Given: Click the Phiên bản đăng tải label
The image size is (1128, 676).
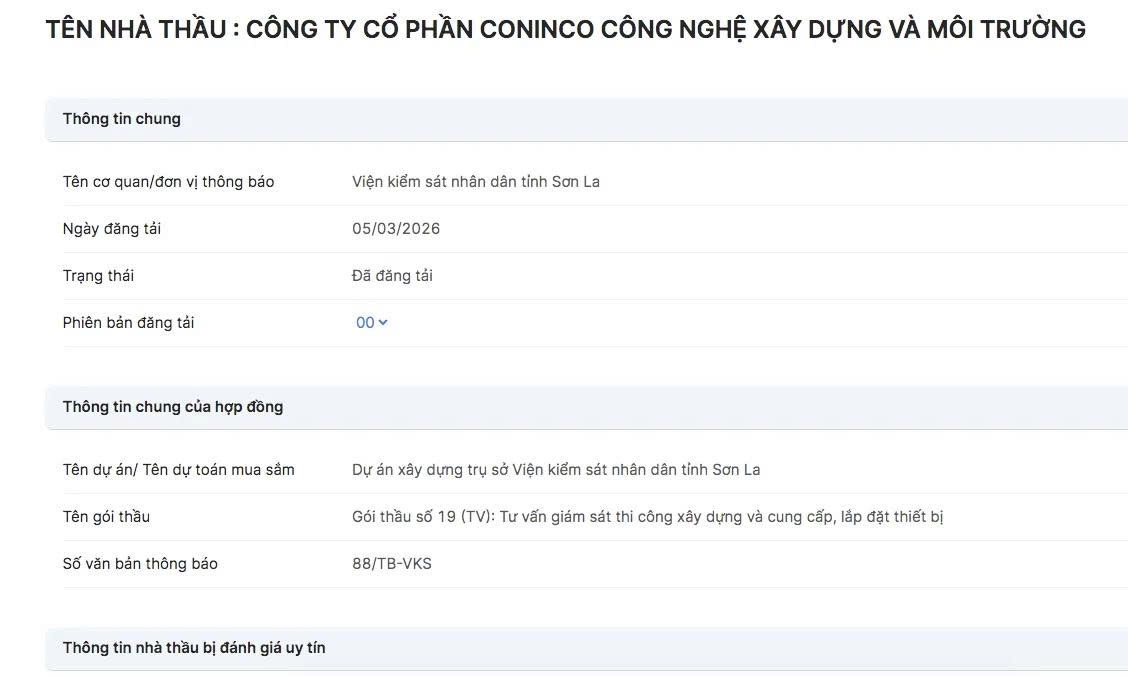Looking at the screenshot, I should point(128,323).
